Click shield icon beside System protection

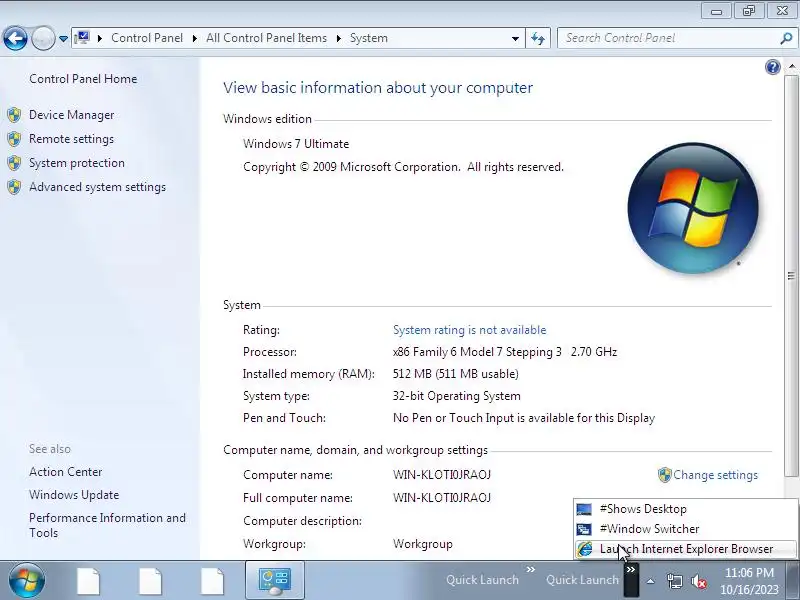tap(14, 163)
